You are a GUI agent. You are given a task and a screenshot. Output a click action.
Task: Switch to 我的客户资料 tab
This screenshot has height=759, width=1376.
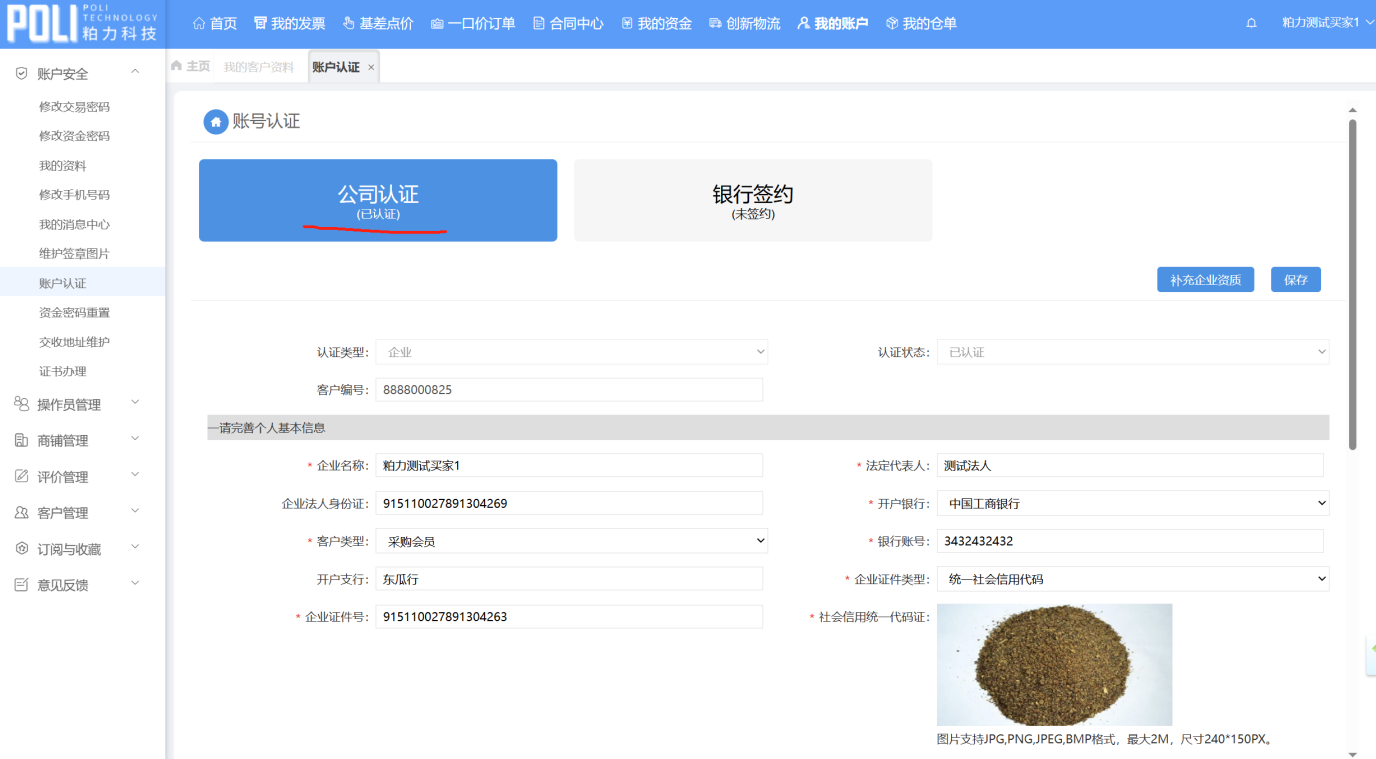tap(258, 67)
